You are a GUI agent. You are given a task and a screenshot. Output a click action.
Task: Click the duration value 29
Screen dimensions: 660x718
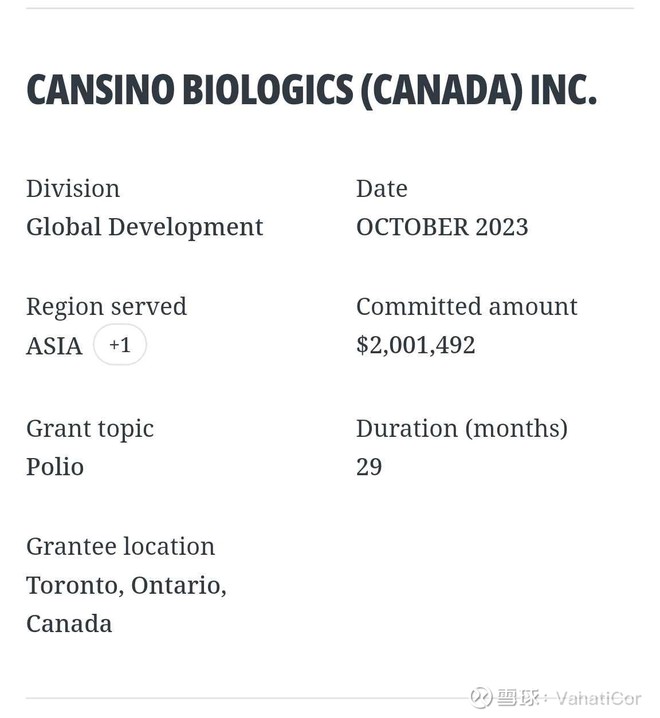click(x=369, y=467)
